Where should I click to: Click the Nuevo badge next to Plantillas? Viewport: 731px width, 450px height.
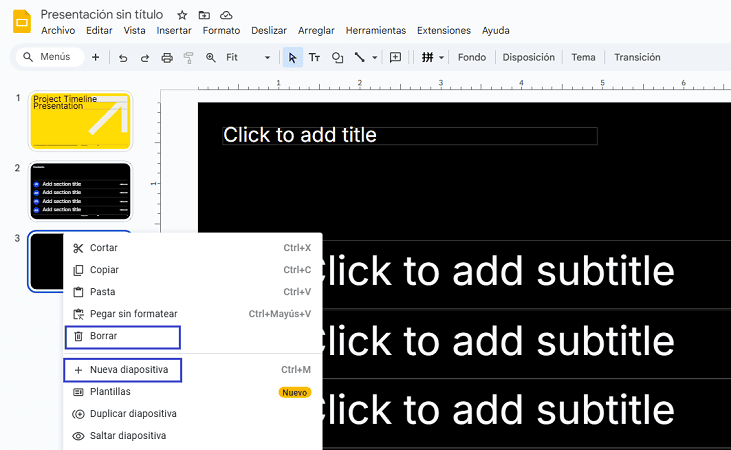295,393
